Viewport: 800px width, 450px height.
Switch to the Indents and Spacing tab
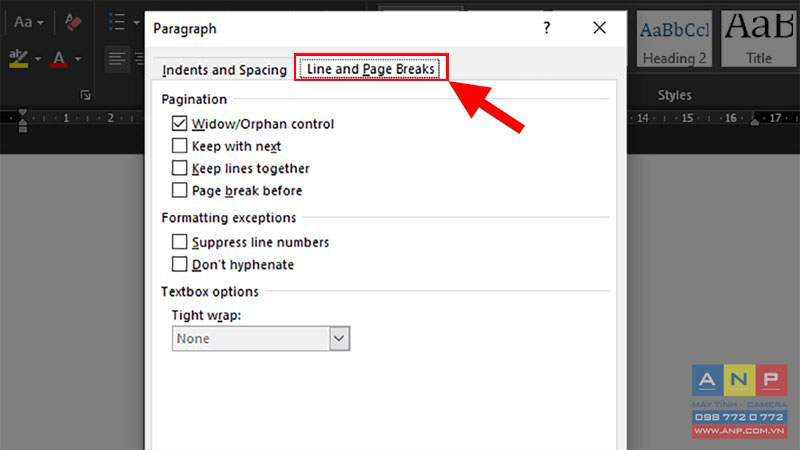[x=224, y=70]
